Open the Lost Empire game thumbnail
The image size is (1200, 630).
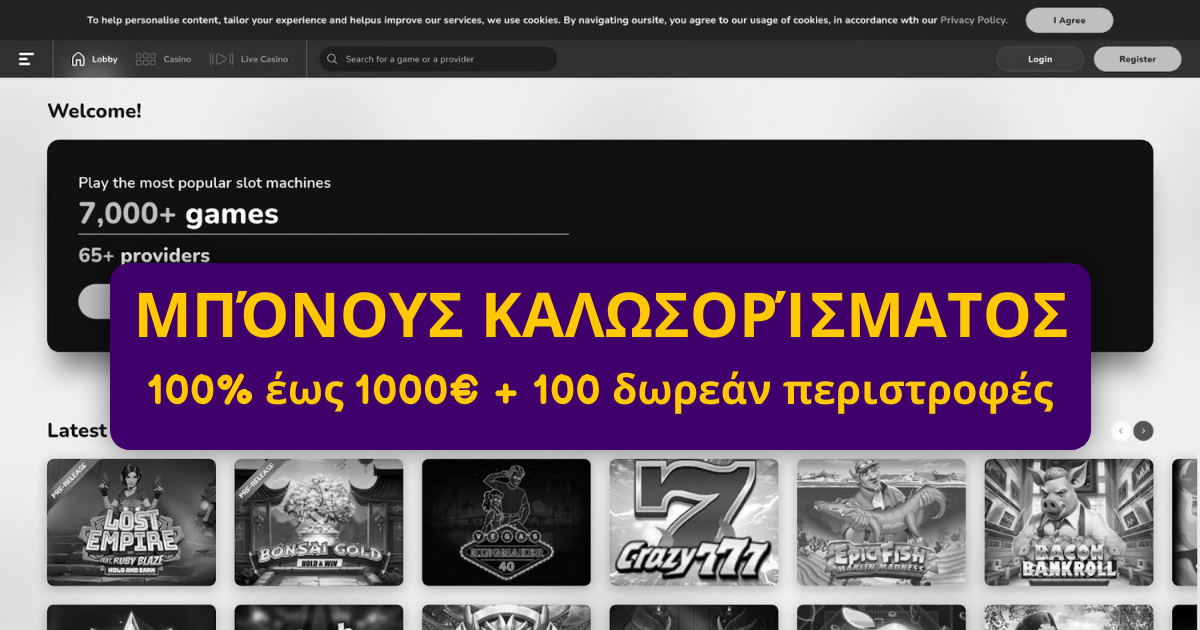131,522
